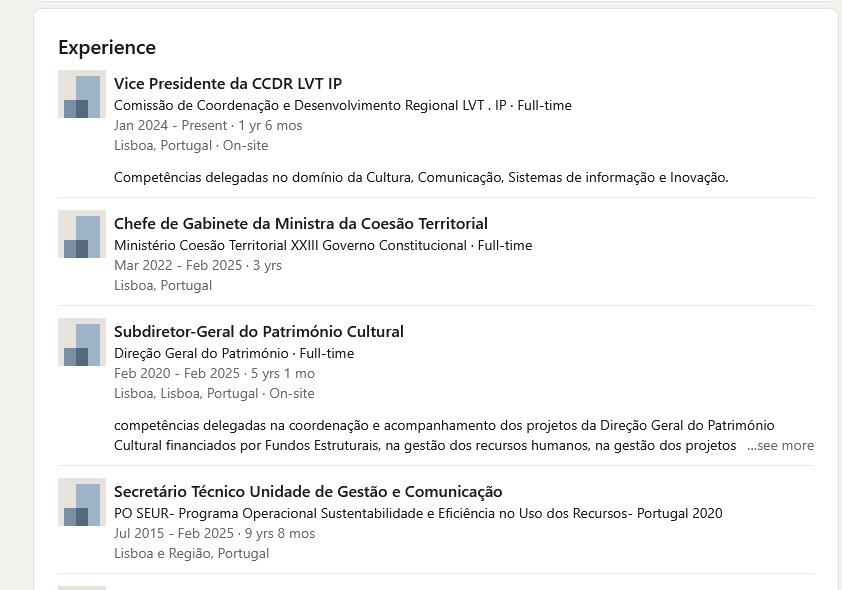842x590 pixels.
Task: Open company logo beside Chefe de Gabinete entry
Action: tap(82, 234)
